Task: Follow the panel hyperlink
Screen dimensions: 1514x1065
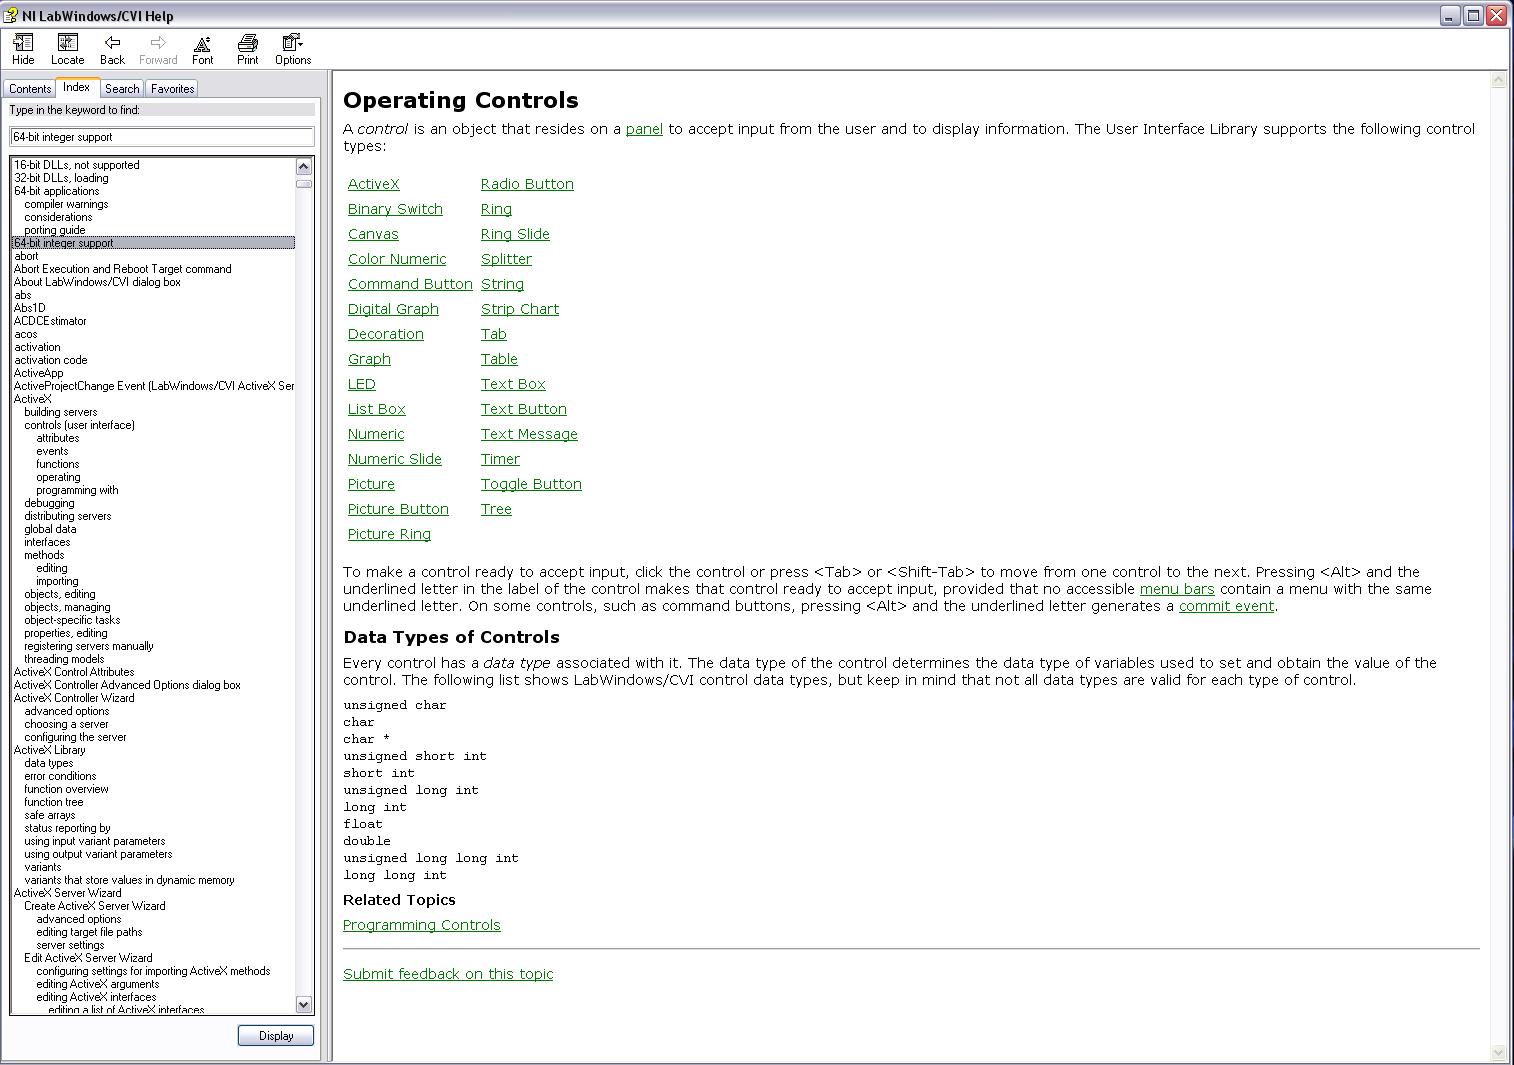Action: pyautogui.click(x=644, y=129)
